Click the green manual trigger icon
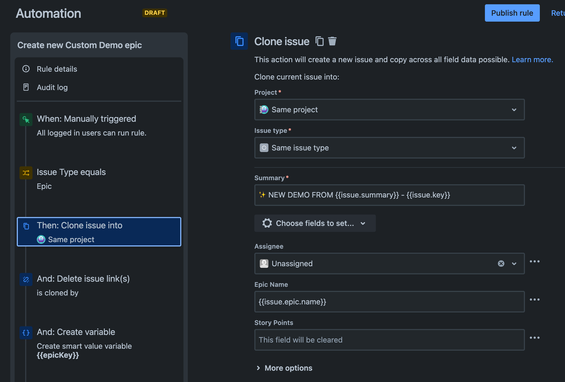Screen dimensions: 565x382 (26, 119)
